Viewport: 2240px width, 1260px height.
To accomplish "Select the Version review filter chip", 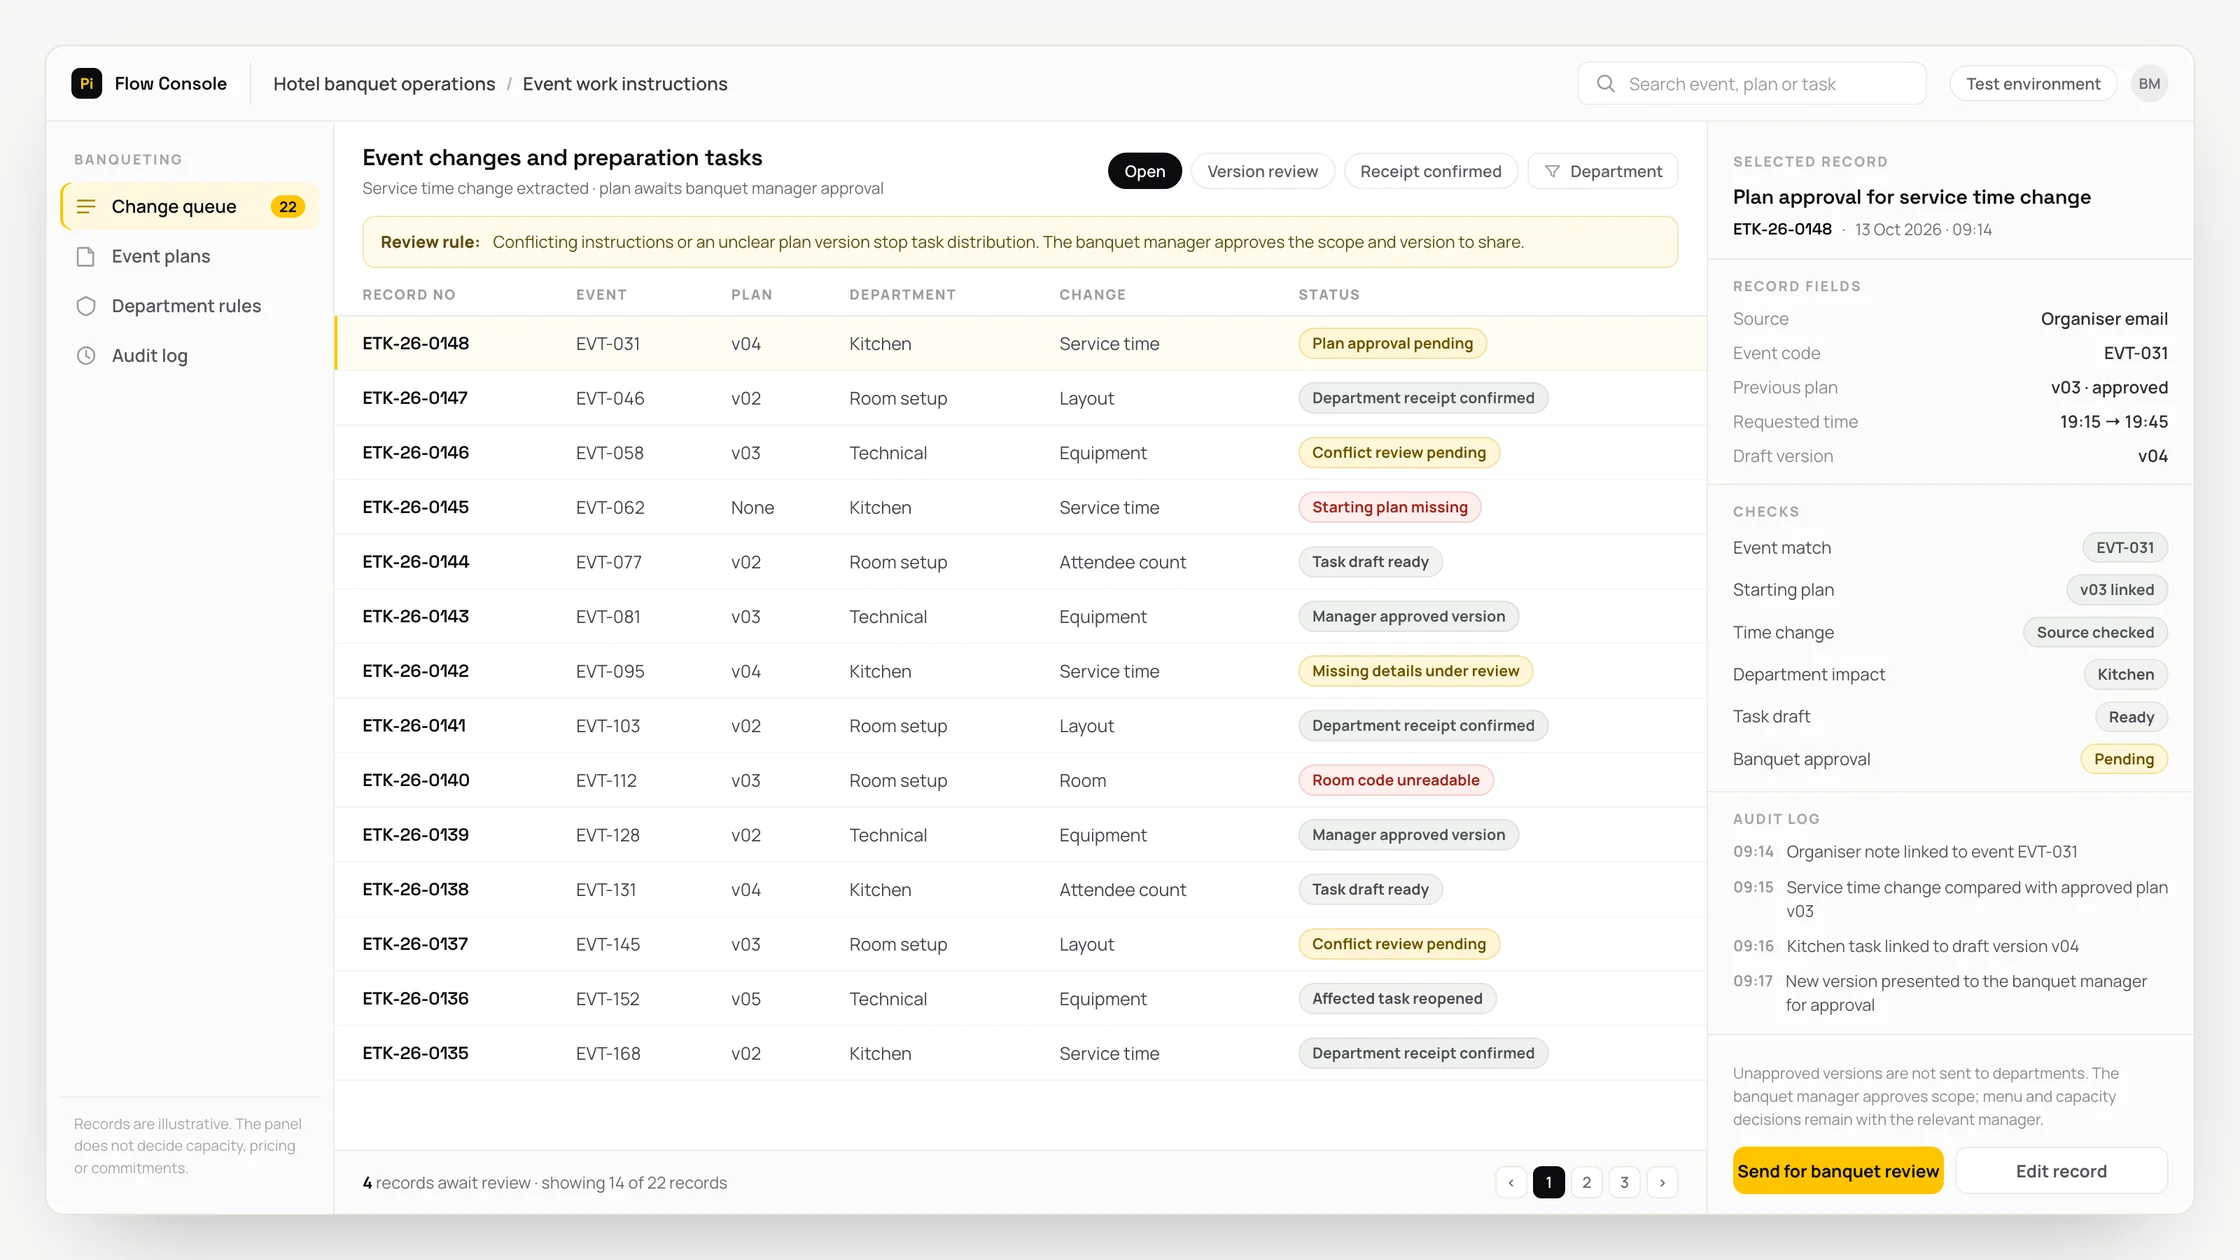I will pyautogui.click(x=1262, y=172).
